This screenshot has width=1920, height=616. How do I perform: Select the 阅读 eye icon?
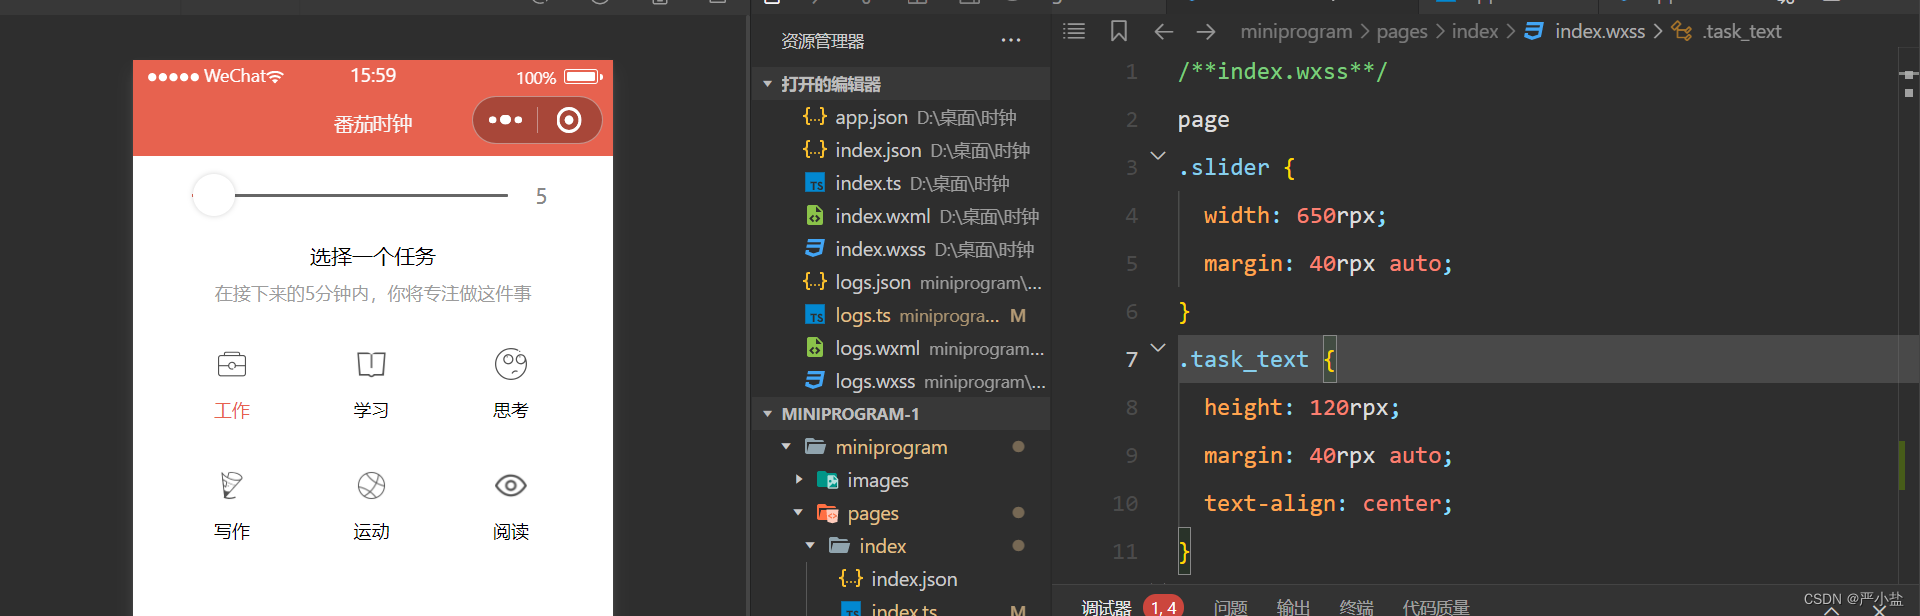[x=511, y=485]
